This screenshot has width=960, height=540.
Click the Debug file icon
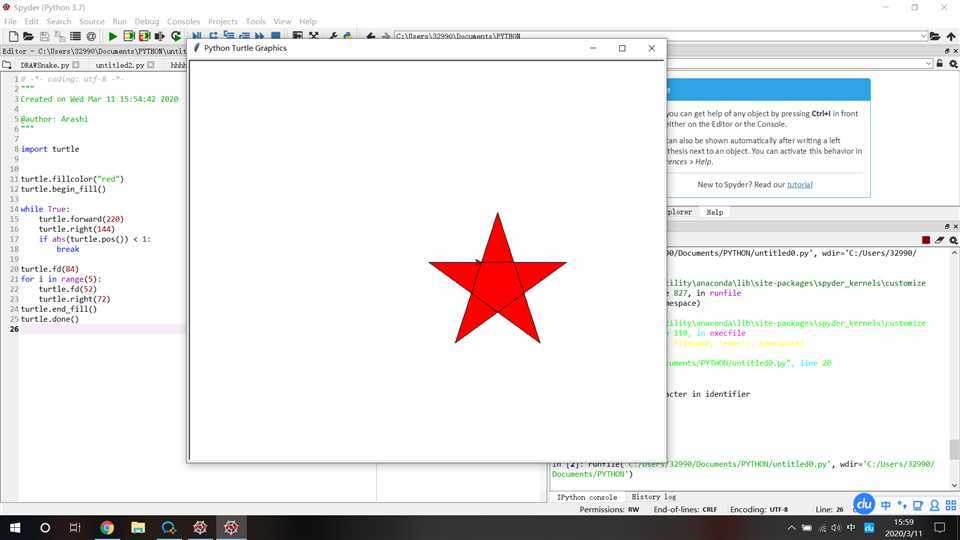pyautogui.click(x=197, y=37)
